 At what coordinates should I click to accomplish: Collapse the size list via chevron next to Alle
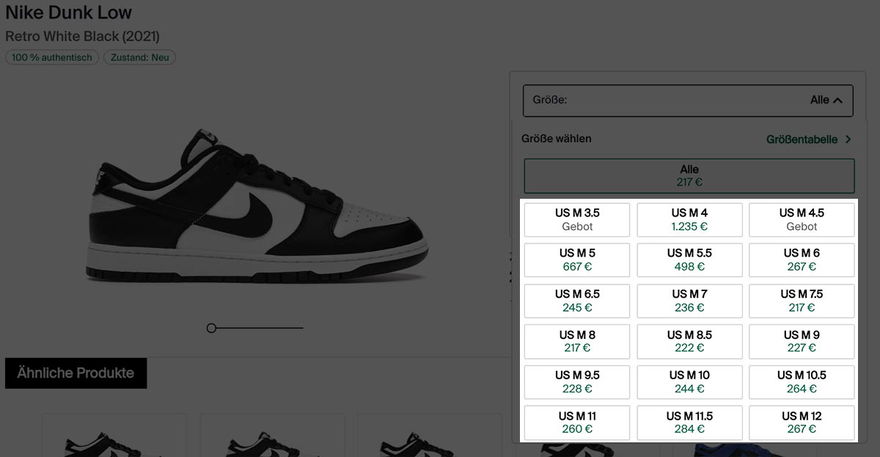click(x=838, y=100)
